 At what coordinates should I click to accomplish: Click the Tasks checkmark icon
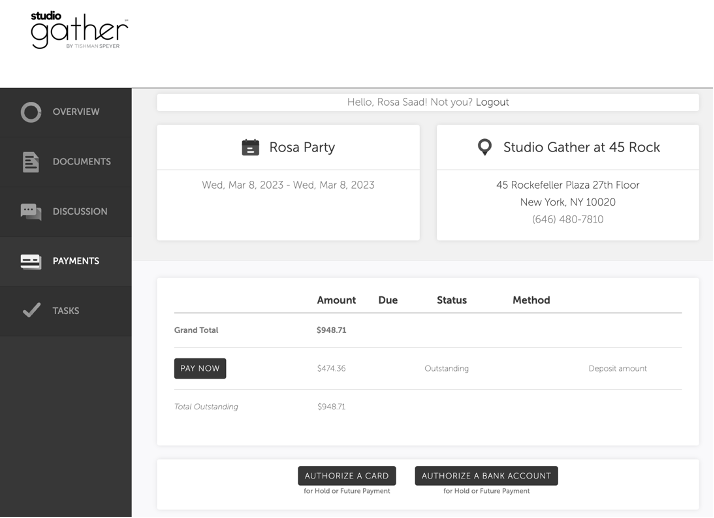pos(31,311)
